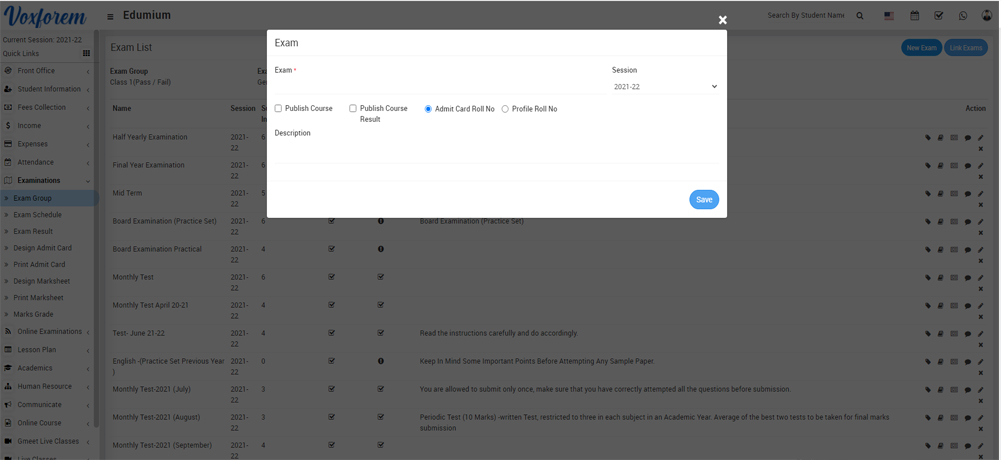Open the Session dropdown showing 2021-22

(x=665, y=87)
